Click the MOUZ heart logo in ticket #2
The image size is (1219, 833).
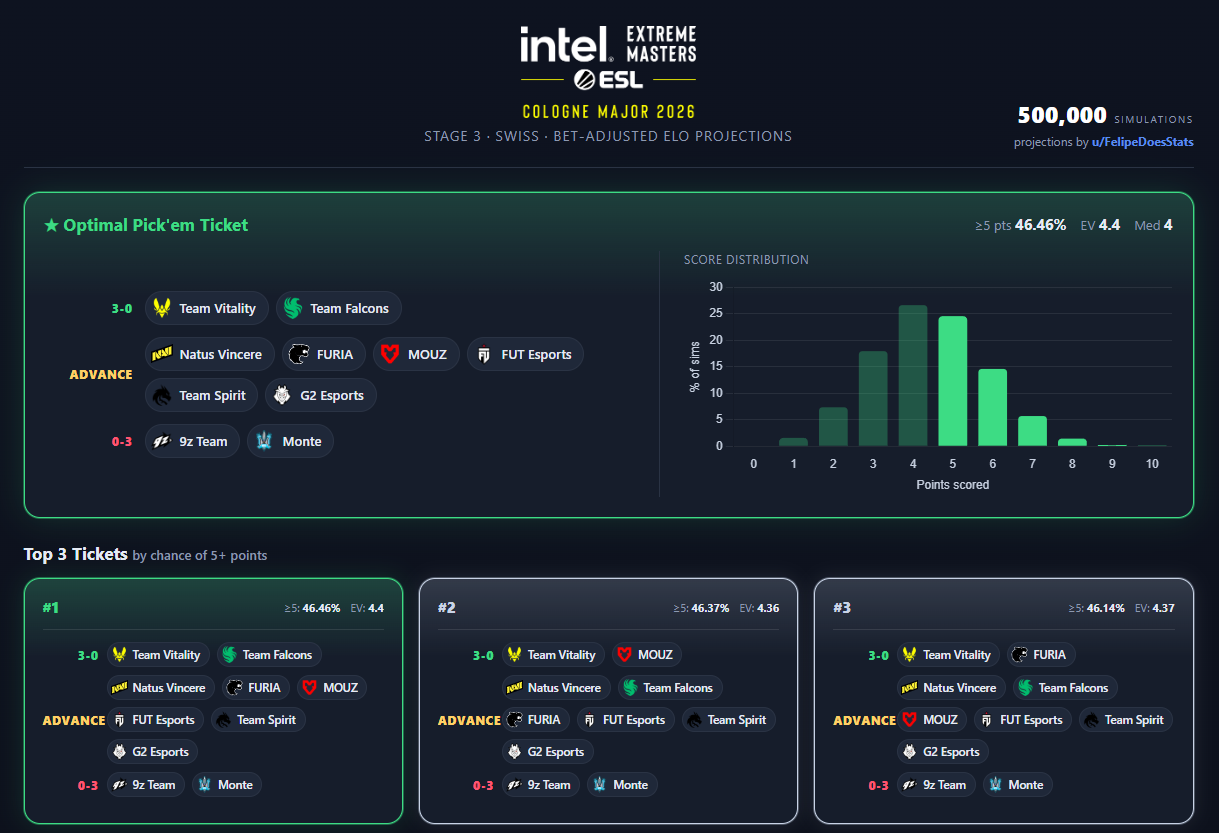coord(625,655)
